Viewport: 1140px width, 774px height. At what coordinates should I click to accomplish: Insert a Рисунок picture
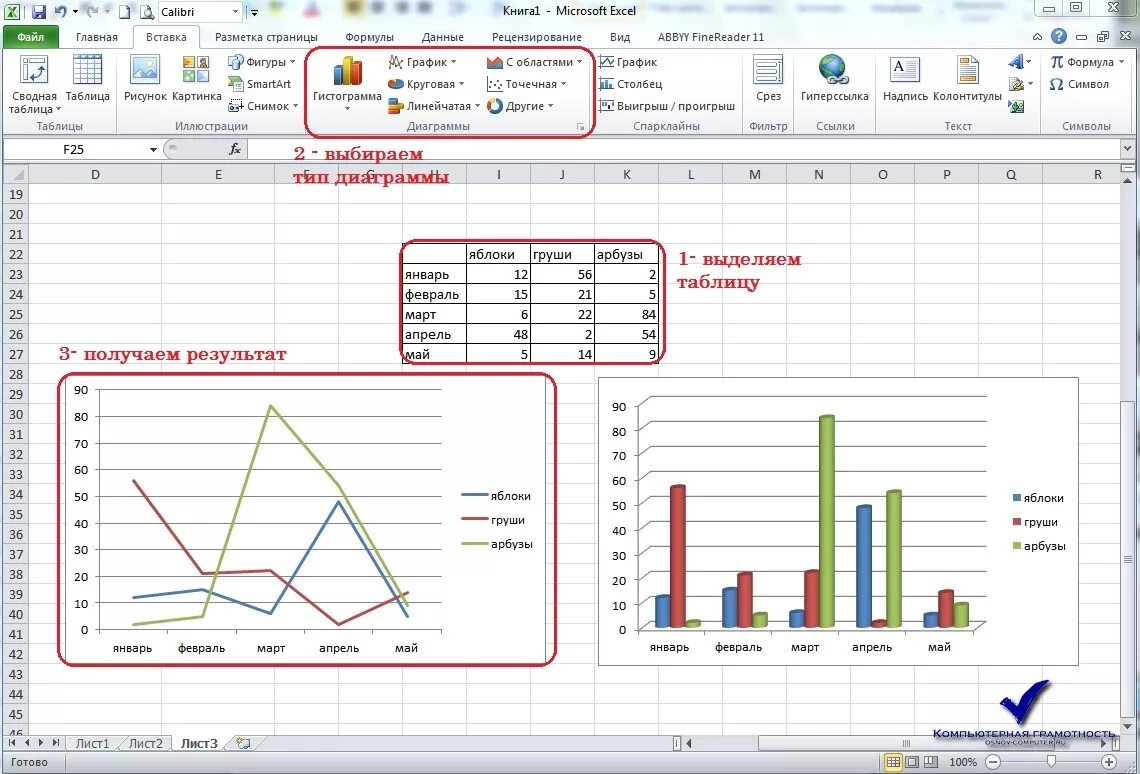point(145,78)
